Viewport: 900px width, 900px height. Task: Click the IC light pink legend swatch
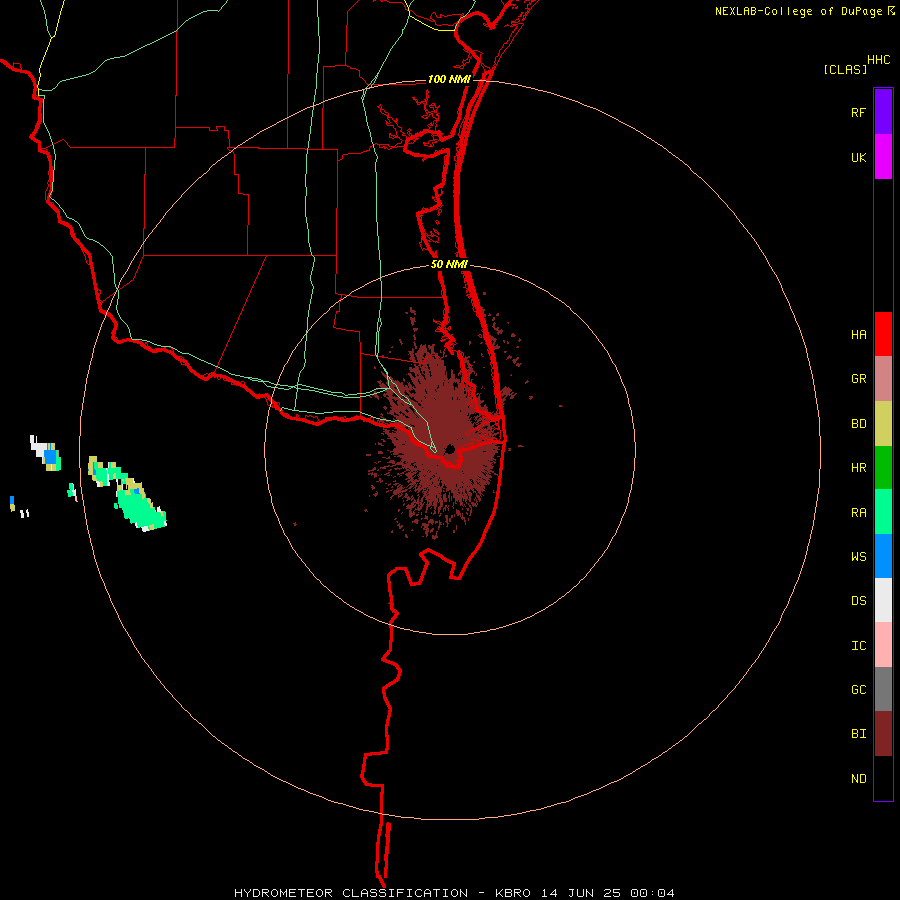[x=883, y=645]
